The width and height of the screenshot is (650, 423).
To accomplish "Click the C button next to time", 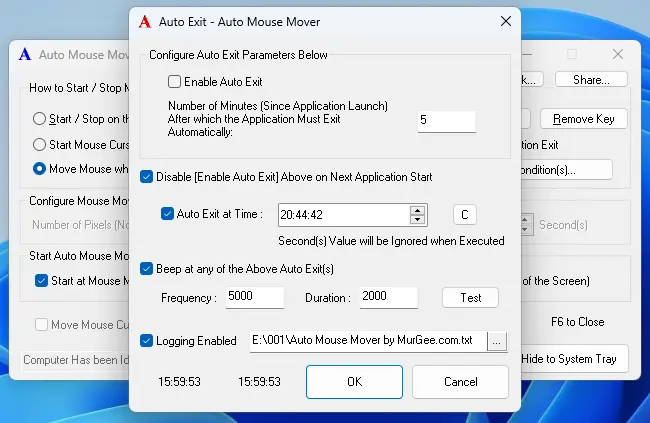I will point(465,215).
